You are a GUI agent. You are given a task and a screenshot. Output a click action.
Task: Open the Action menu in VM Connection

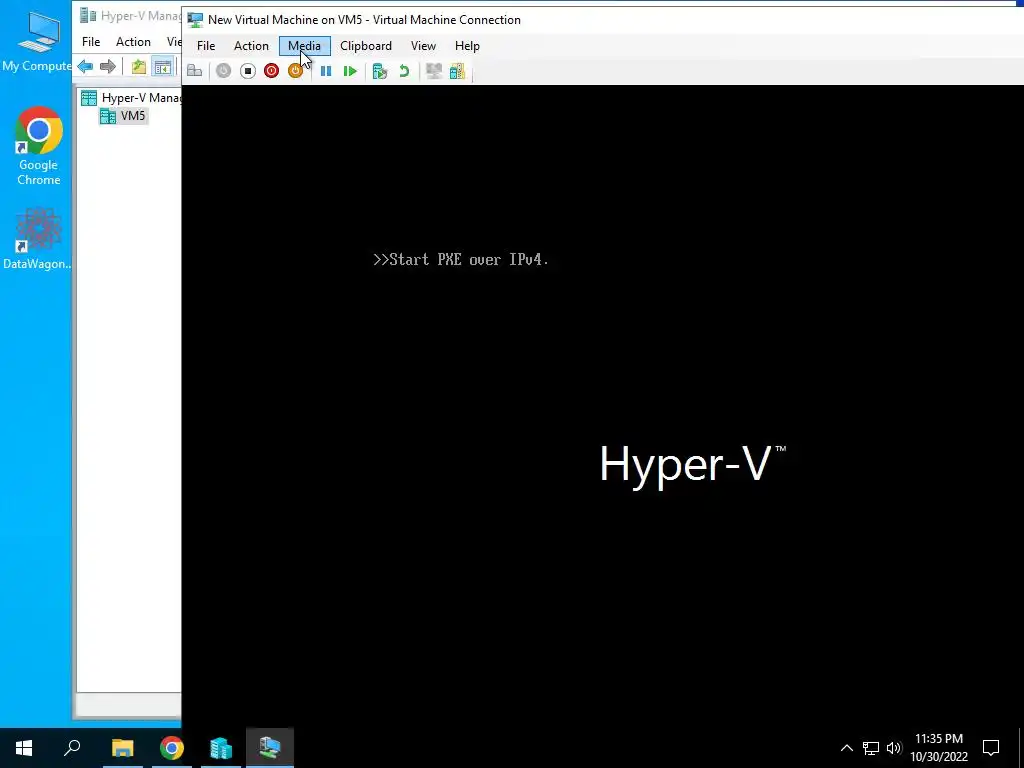click(251, 46)
